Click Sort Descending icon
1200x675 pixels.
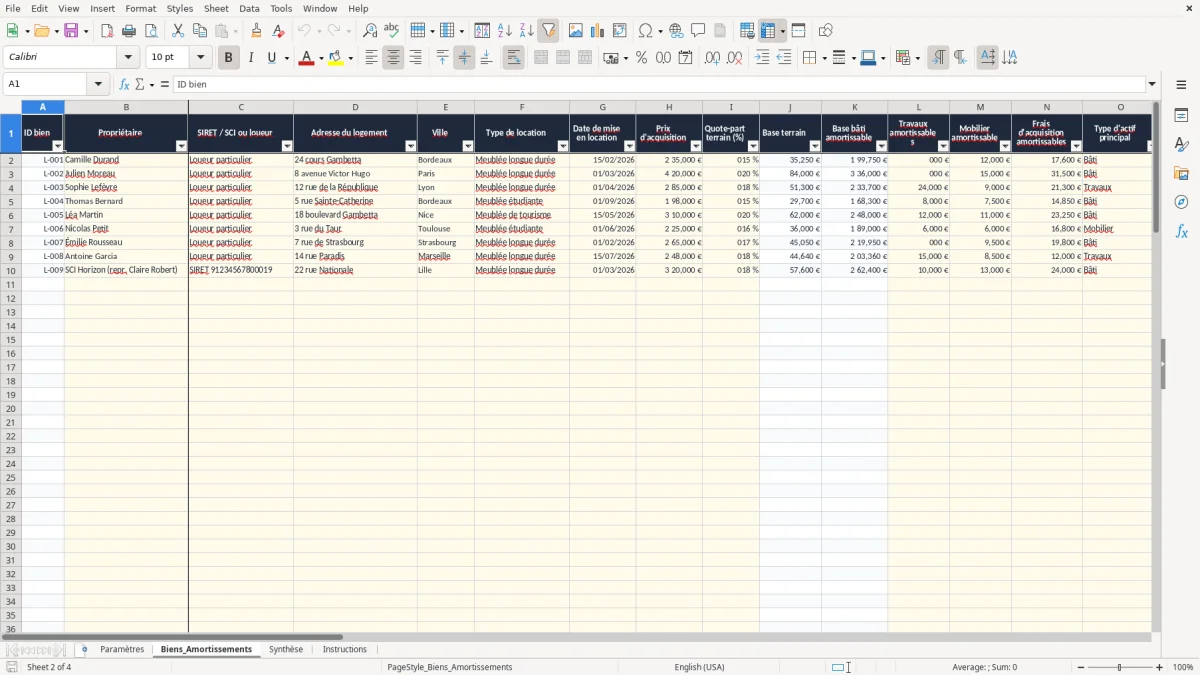tap(527, 31)
